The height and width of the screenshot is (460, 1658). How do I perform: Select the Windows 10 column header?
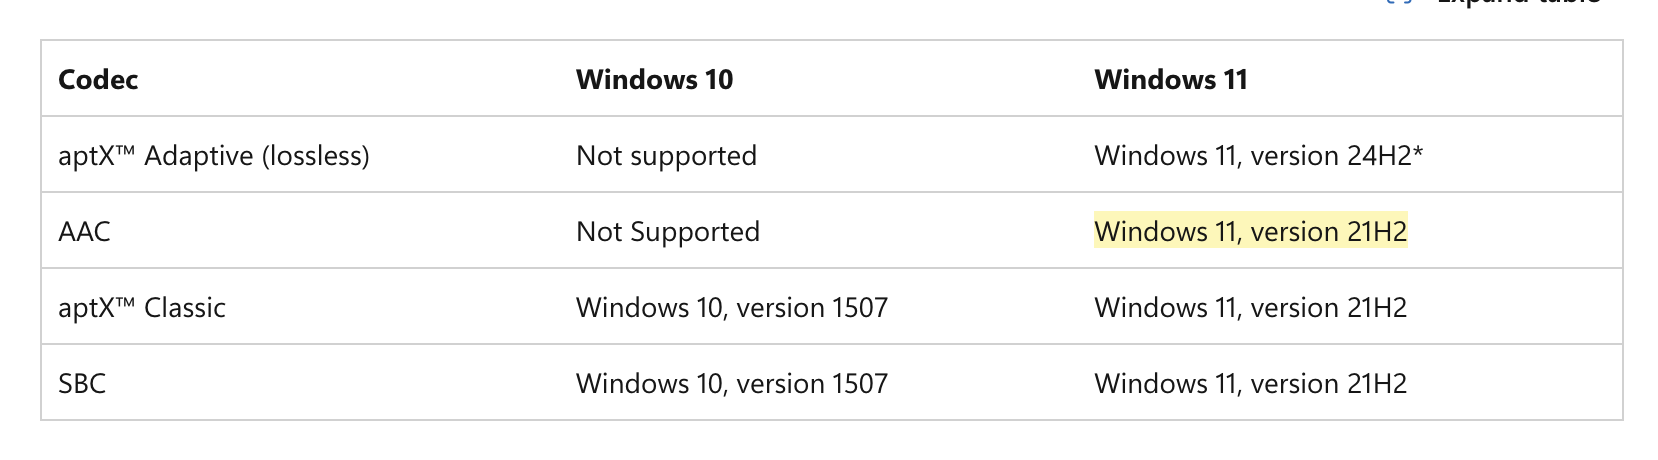(654, 80)
